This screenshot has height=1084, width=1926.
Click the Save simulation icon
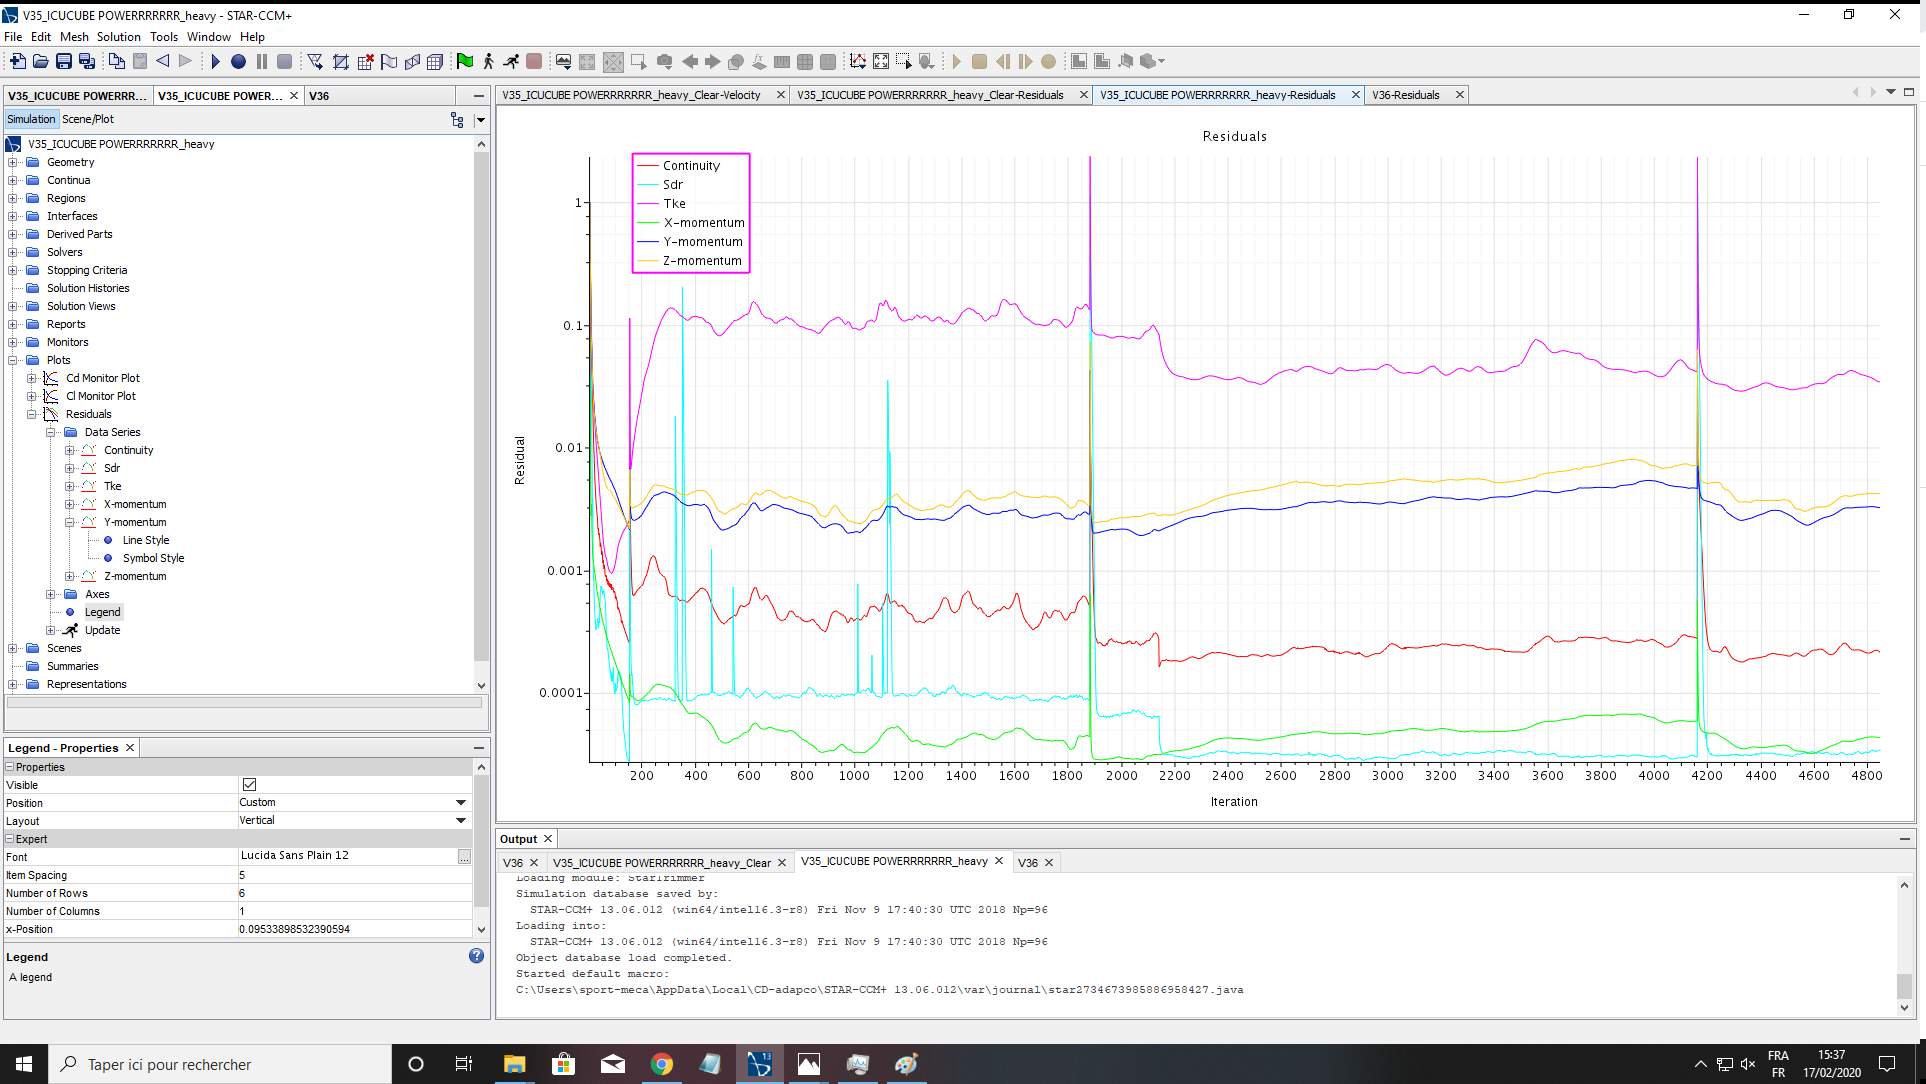pyautogui.click(x=64, y=62)
